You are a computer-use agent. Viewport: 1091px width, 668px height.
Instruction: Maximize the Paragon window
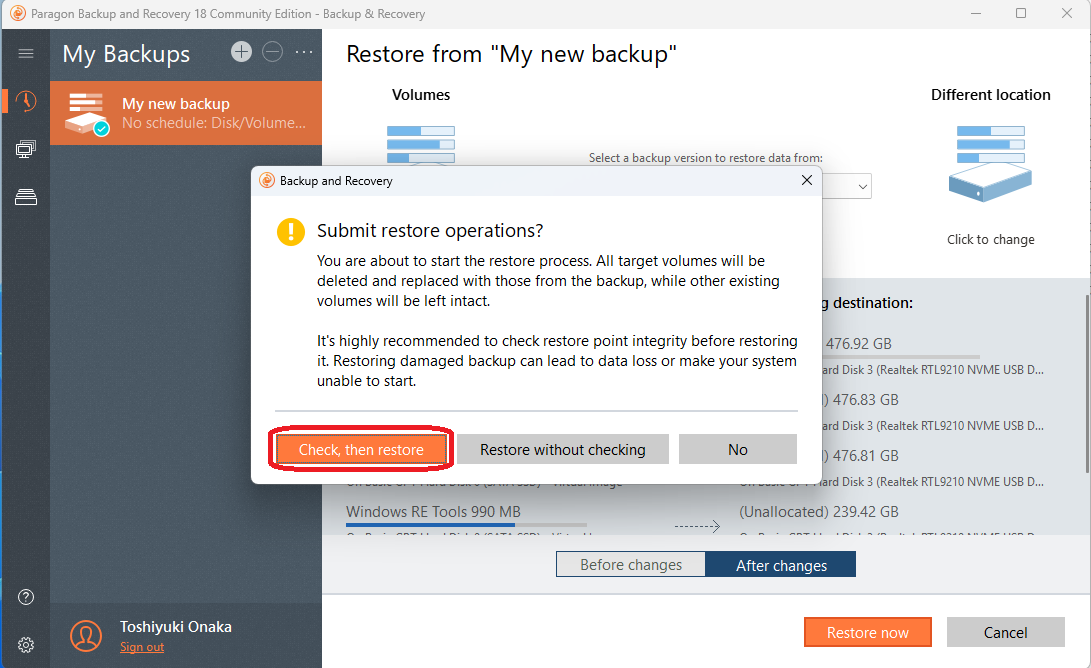[1021, 13]
